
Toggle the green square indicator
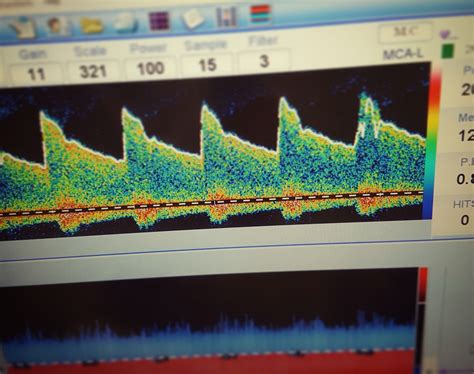tap(447, 51)
